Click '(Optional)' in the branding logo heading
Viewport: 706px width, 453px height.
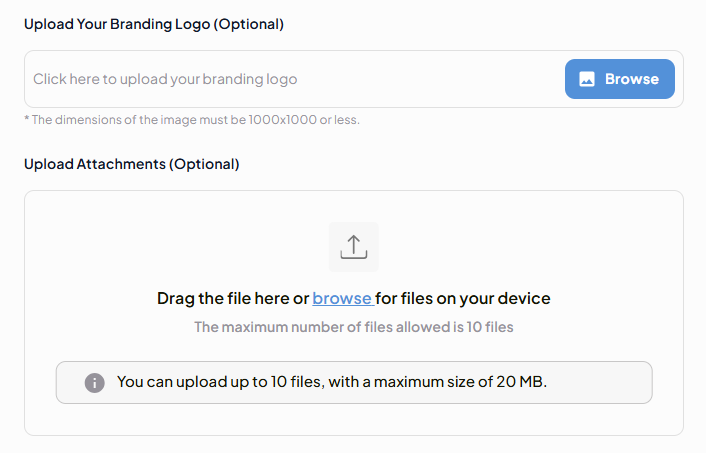coord(247,24)
